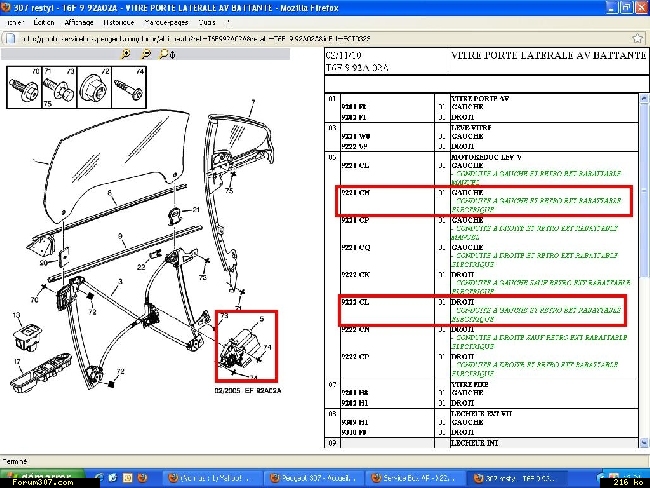Open the Outils menu
Screen dimensions: 650x488
click(x=206, y=22)
